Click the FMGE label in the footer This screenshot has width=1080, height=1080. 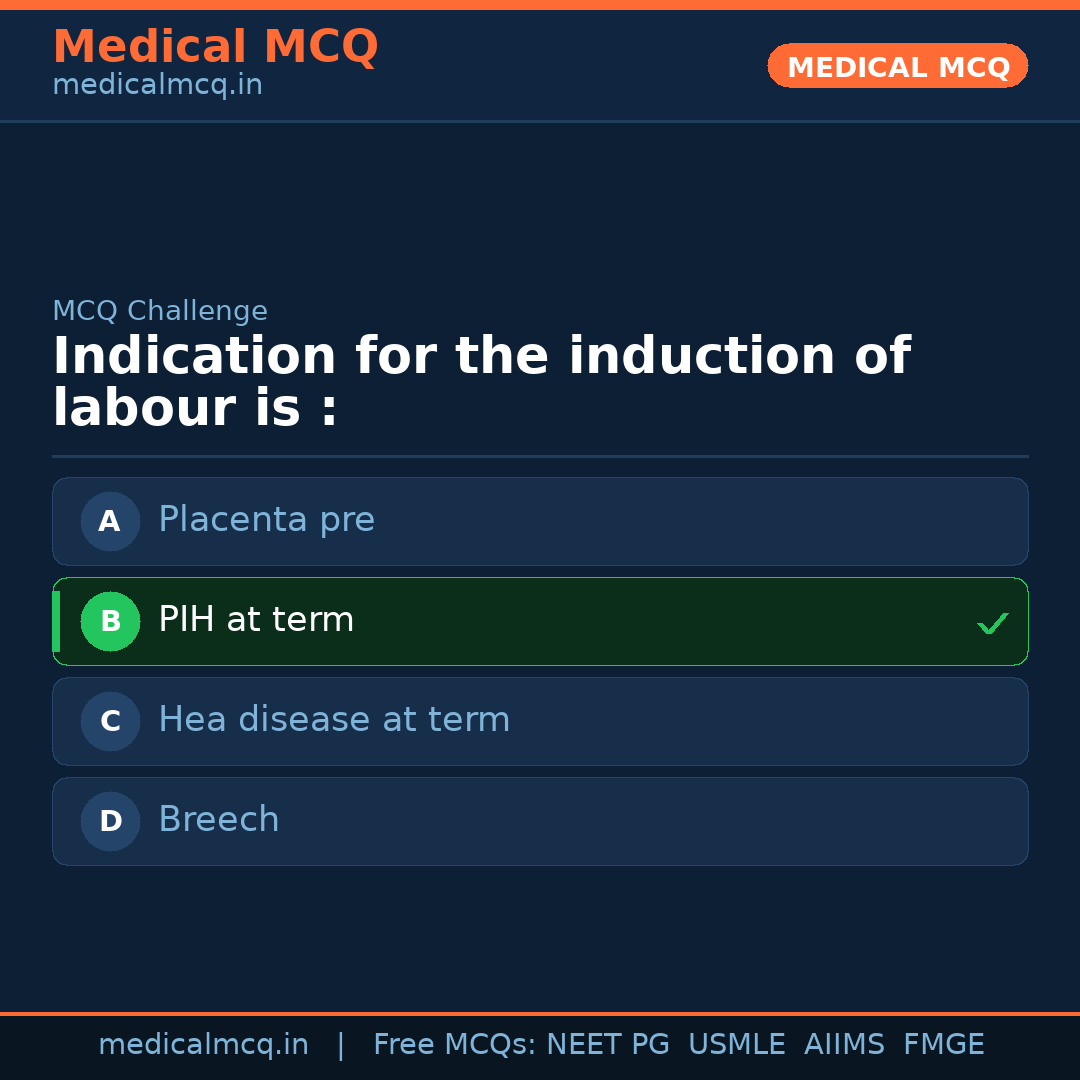tap(943, 1044)
